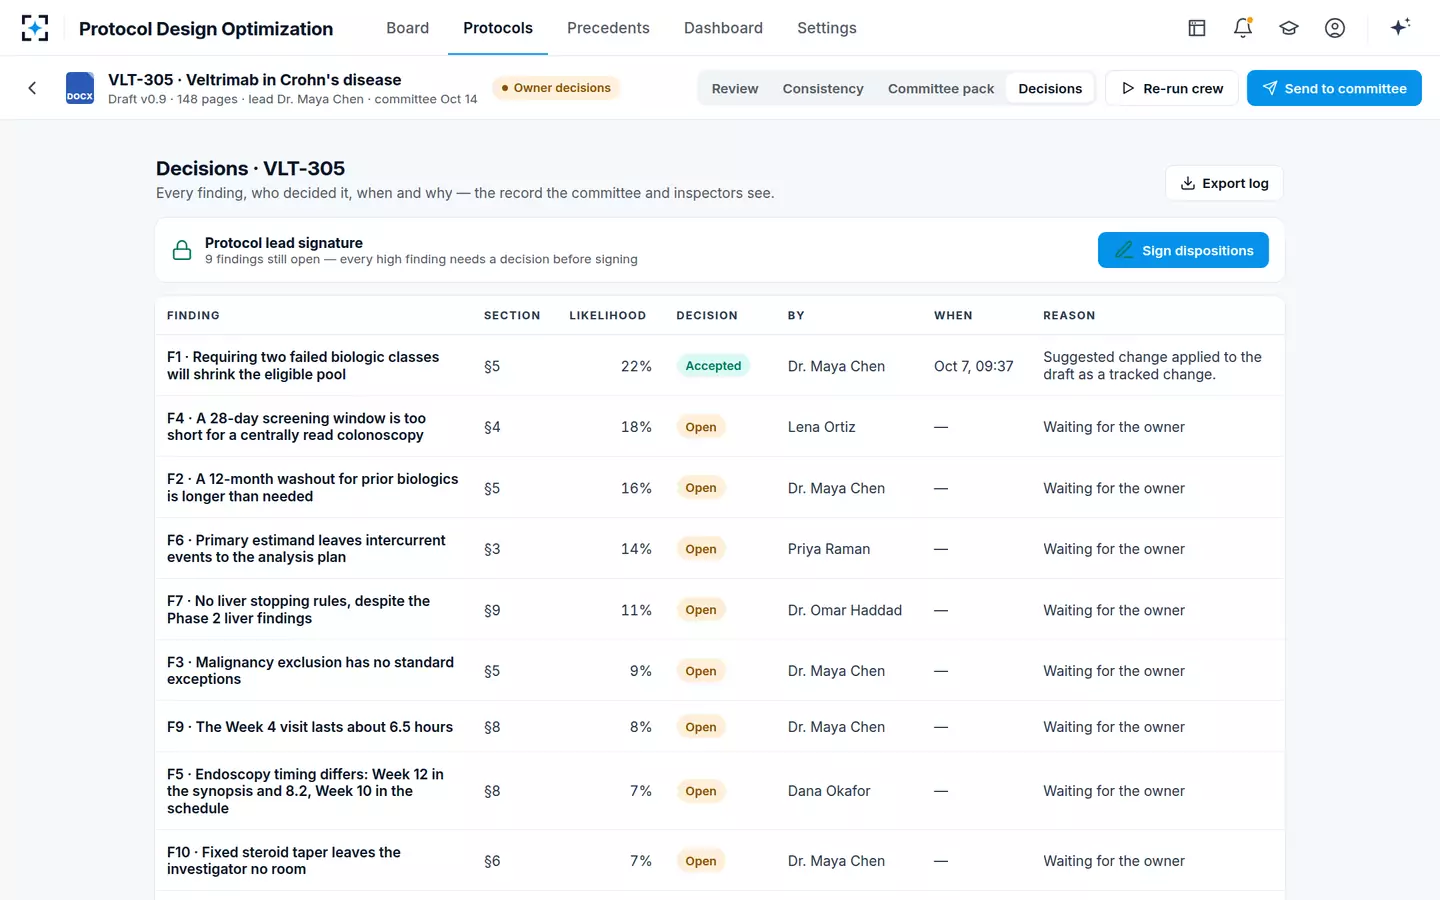Switch to the Protocols tab

point(498,28)
